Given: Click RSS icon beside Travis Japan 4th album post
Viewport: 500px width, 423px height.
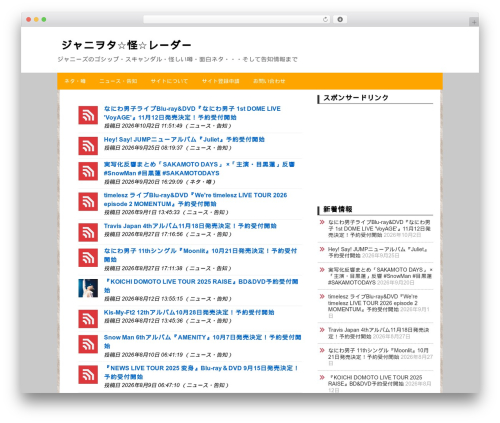Looking at the screenshot, I should tap(88, 232).
